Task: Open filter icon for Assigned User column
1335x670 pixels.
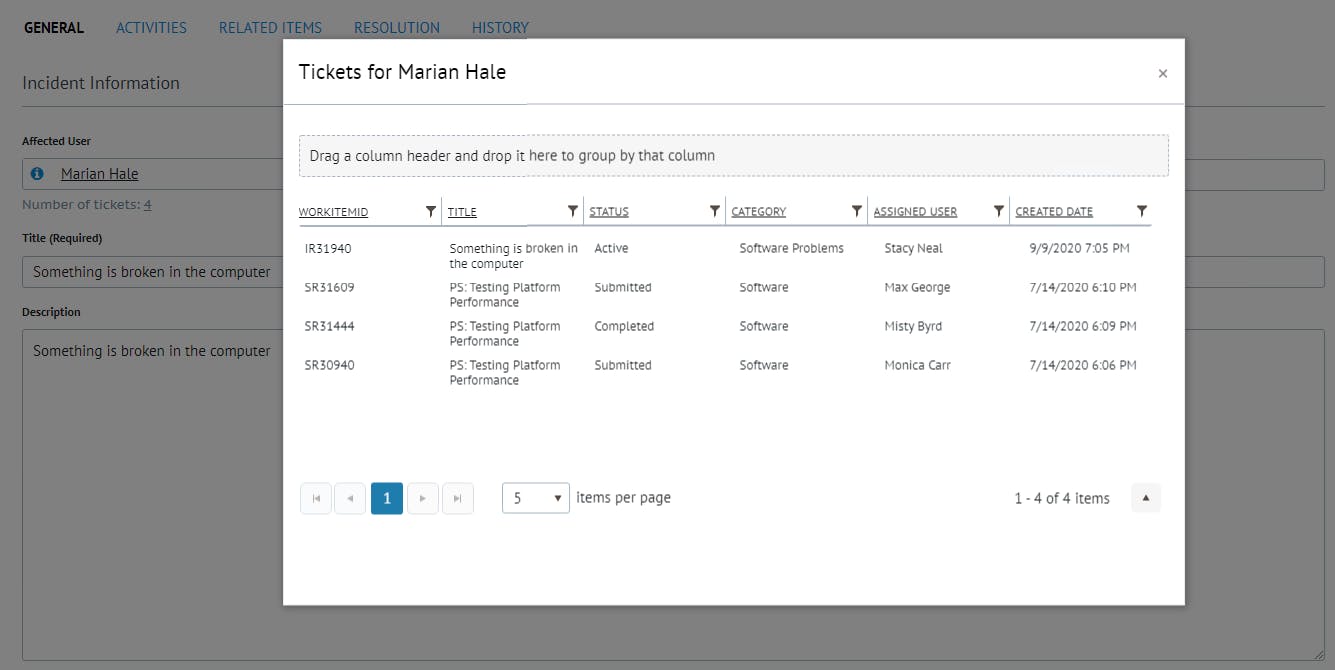Action: [999, 211]
